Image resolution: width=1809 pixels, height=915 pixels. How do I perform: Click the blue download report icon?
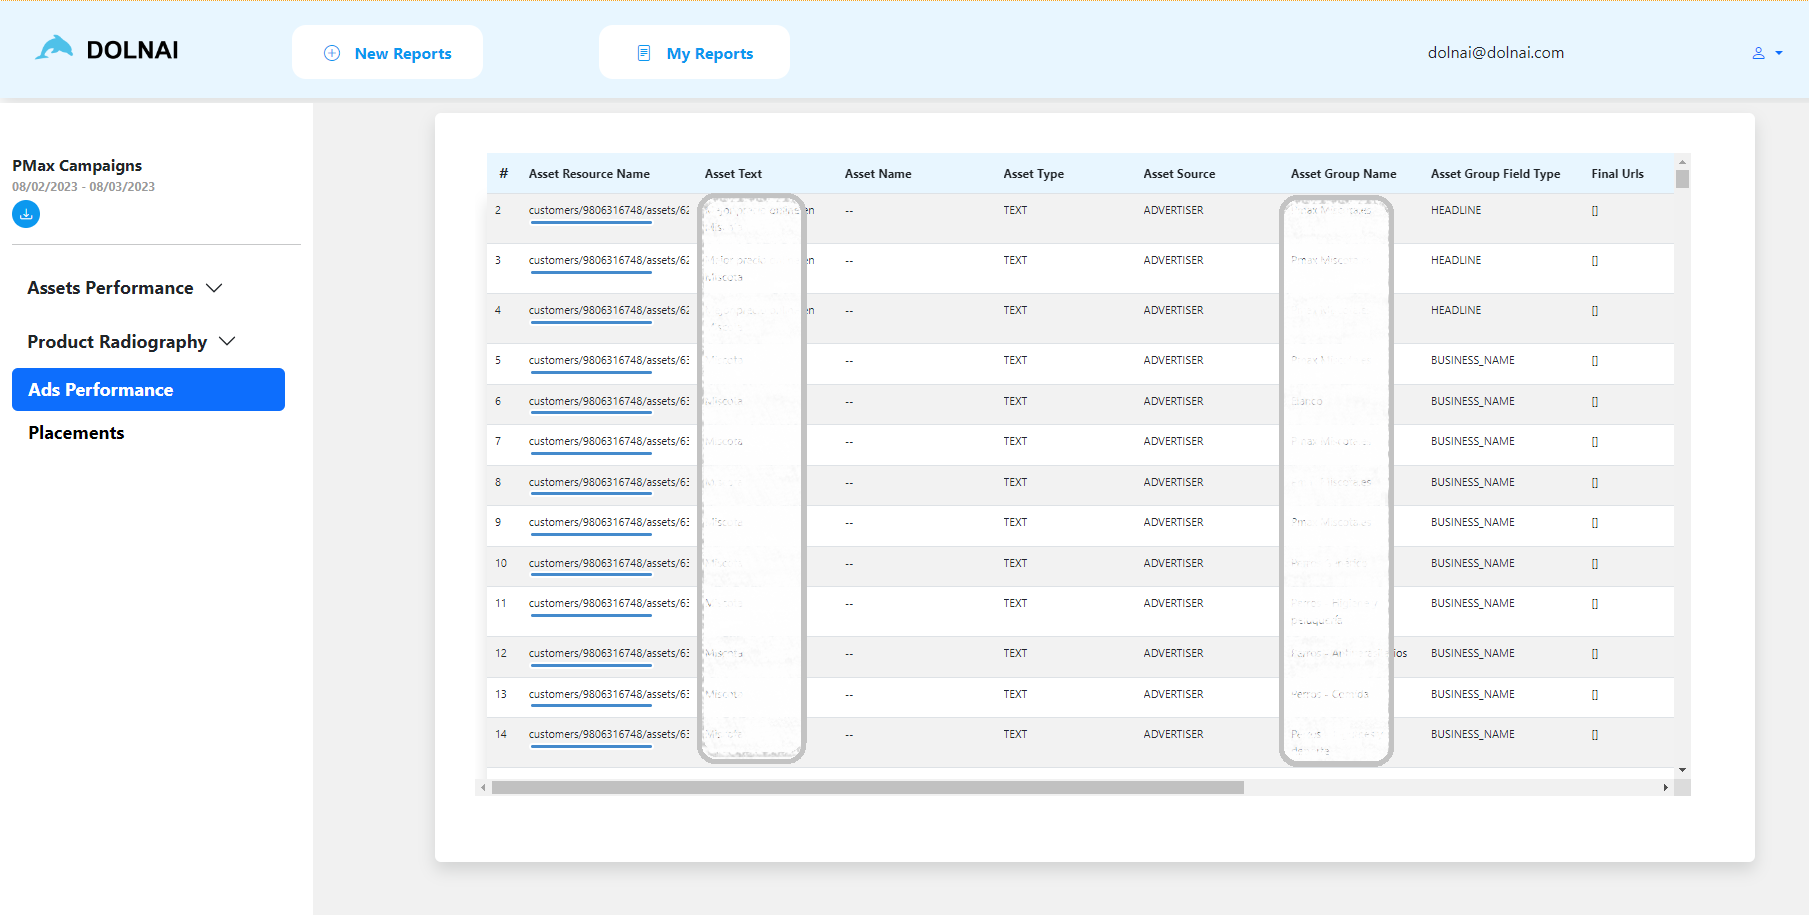coord(25,213)
